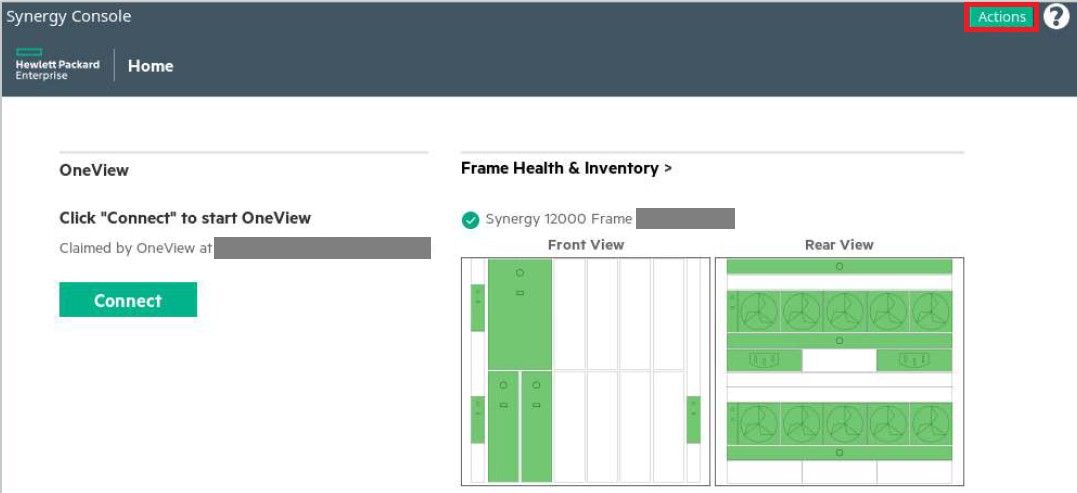Click the "Front View" label
This screenshot has height=493, width=1077.
pos(586,244)
